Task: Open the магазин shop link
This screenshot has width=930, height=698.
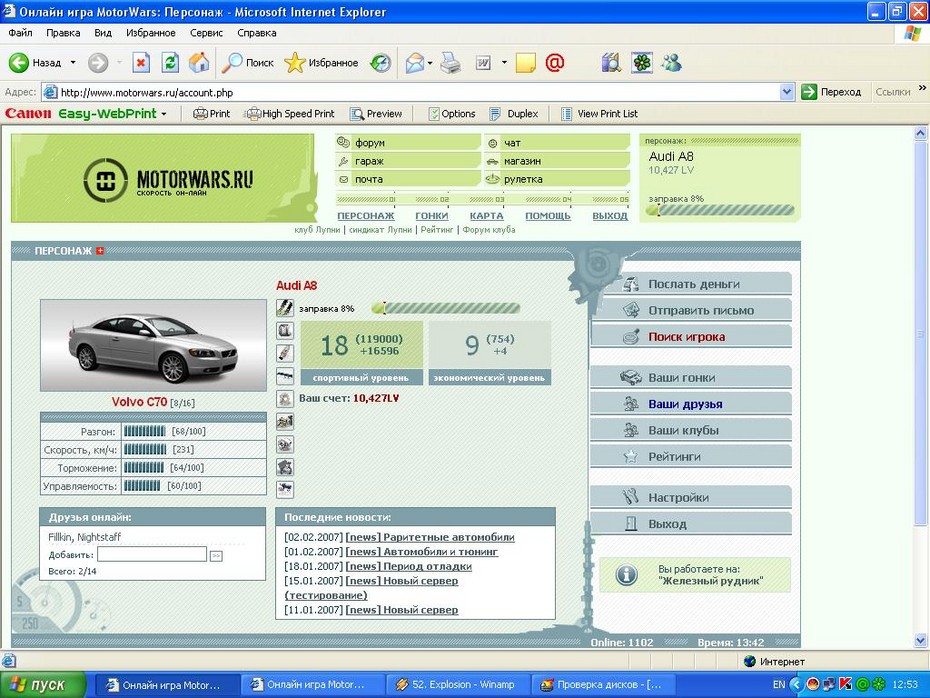Action: point(557,161)
